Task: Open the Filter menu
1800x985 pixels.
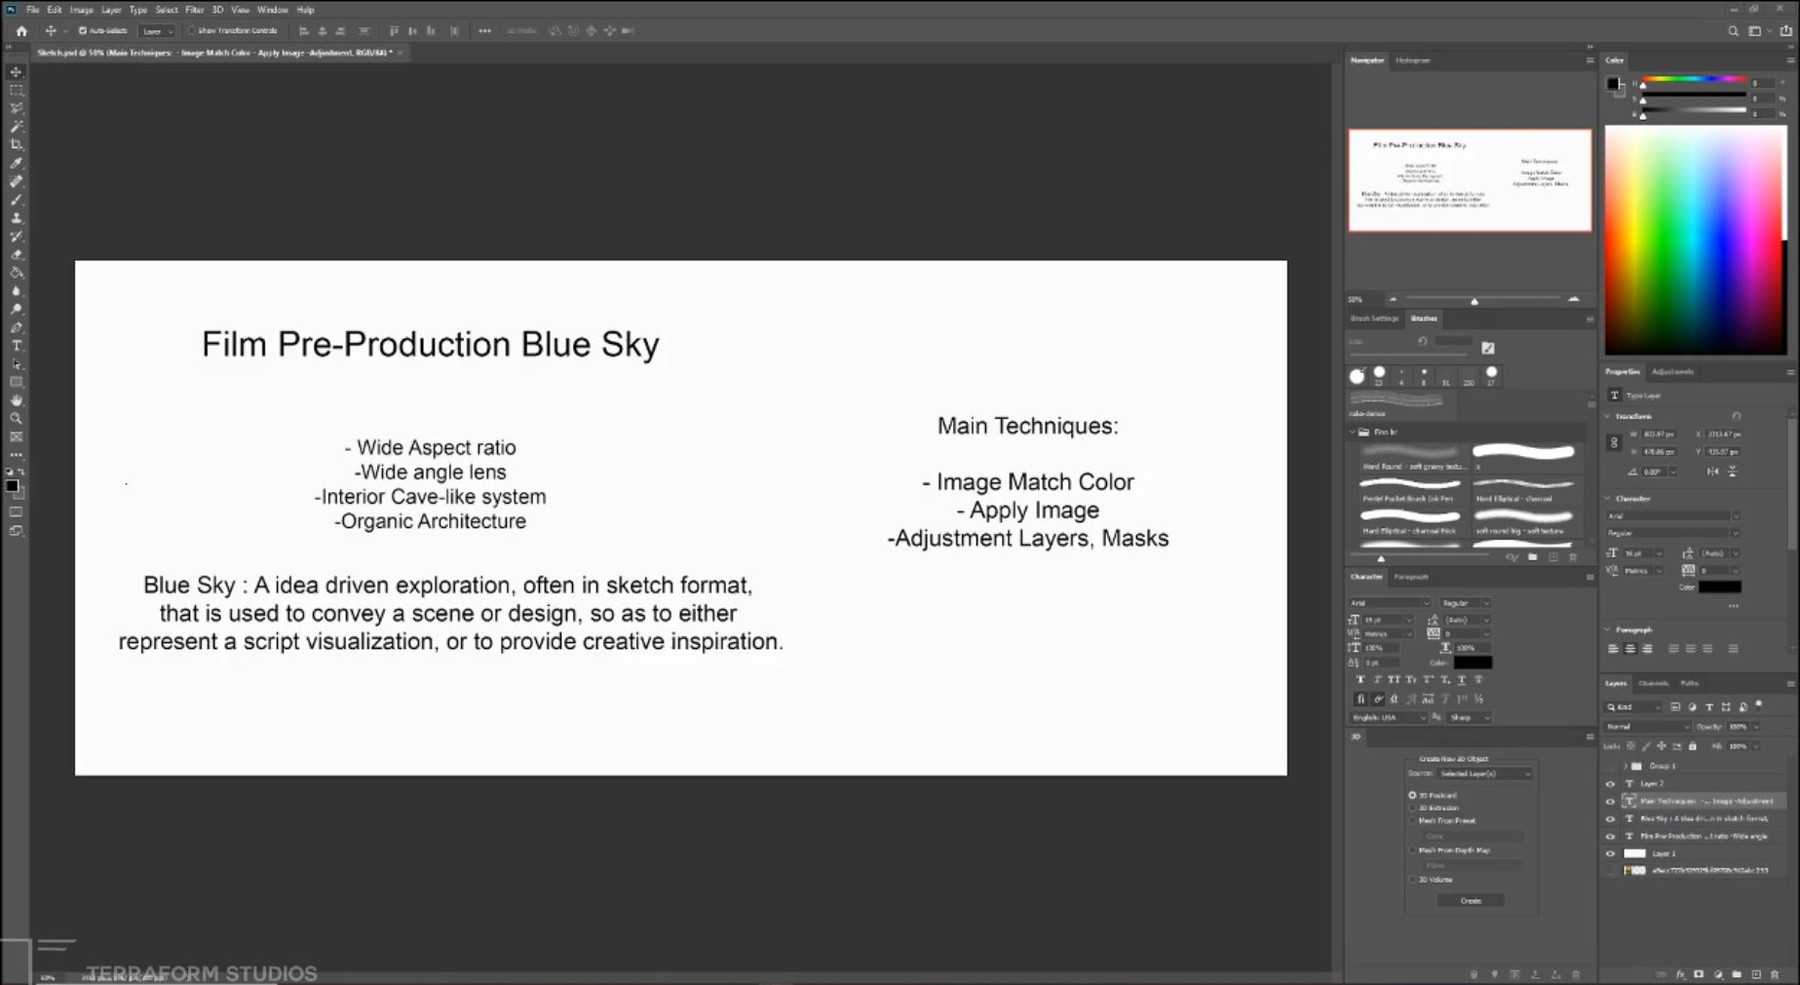Action: (x=195, y=9)
